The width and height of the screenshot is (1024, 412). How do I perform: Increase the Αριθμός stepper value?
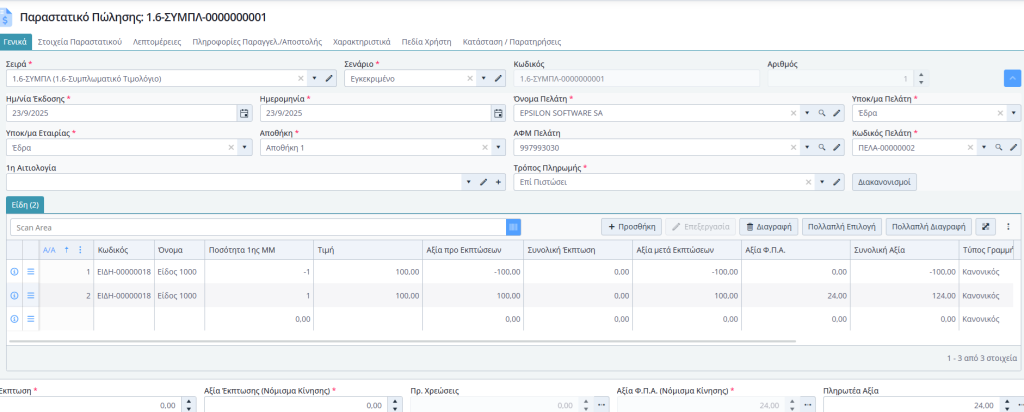920,74
